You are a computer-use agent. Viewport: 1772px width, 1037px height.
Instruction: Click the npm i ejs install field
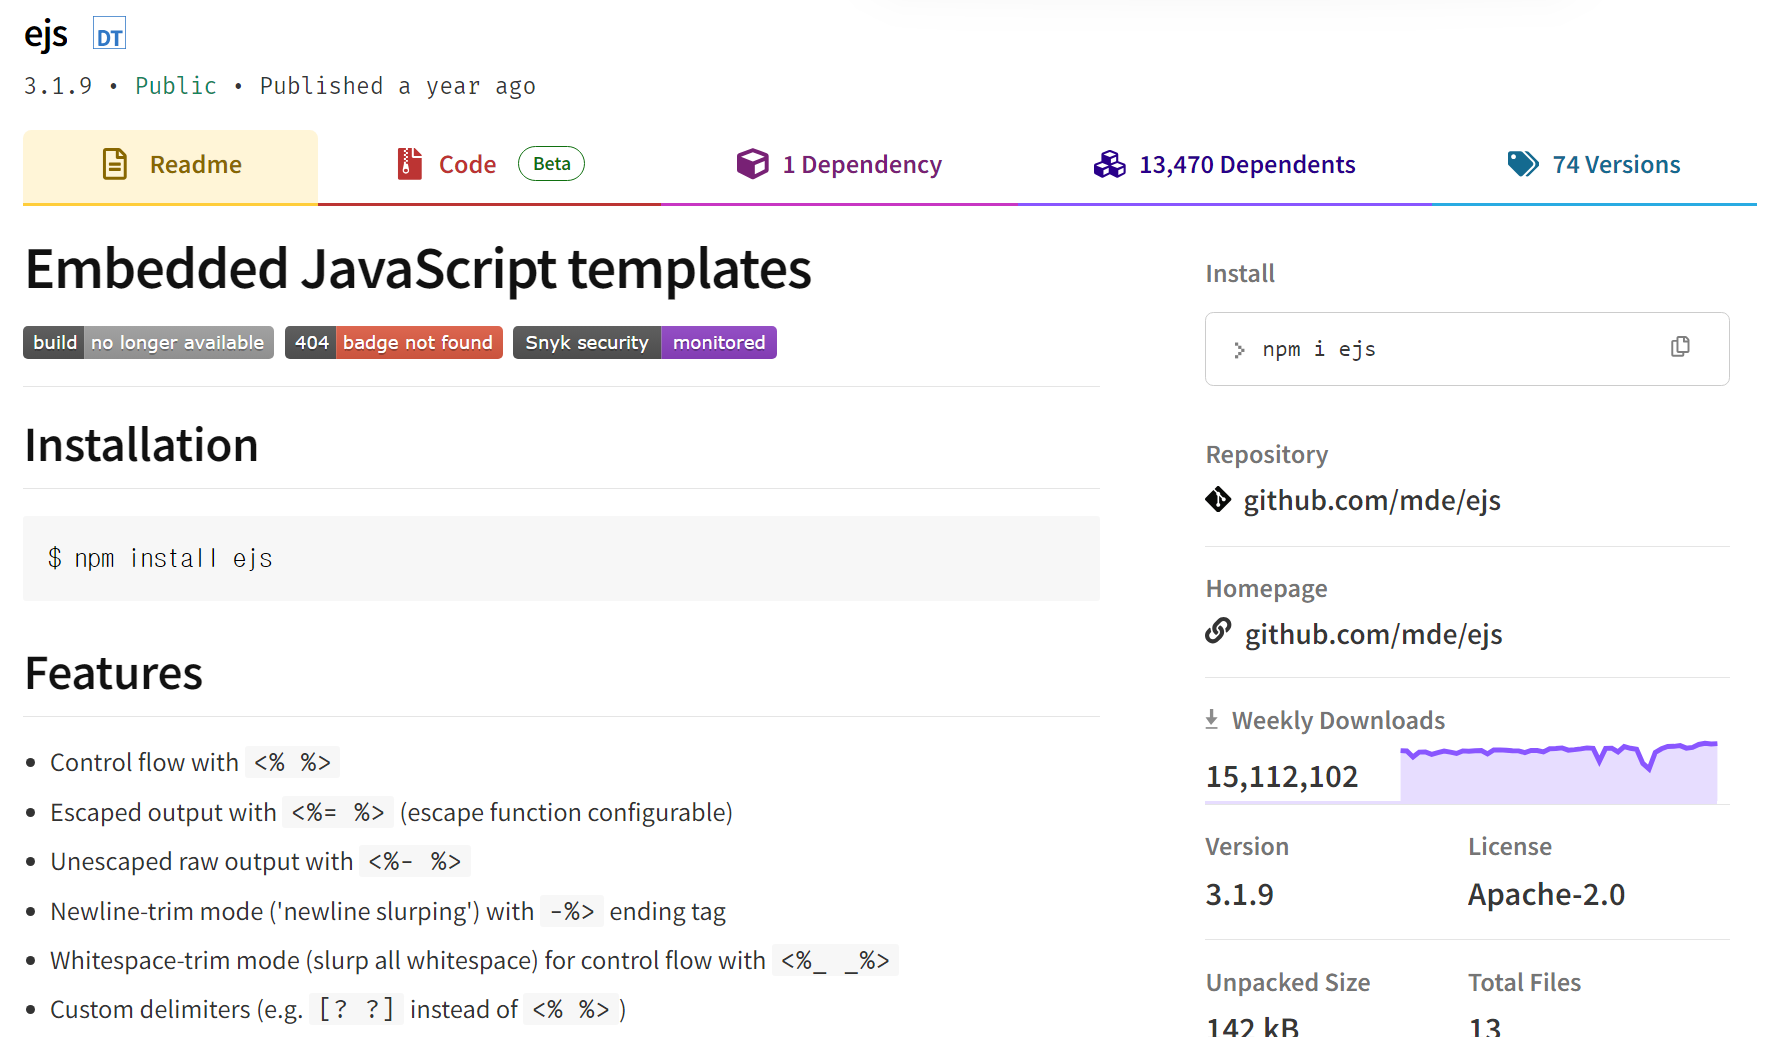[x=1467, y=349]
